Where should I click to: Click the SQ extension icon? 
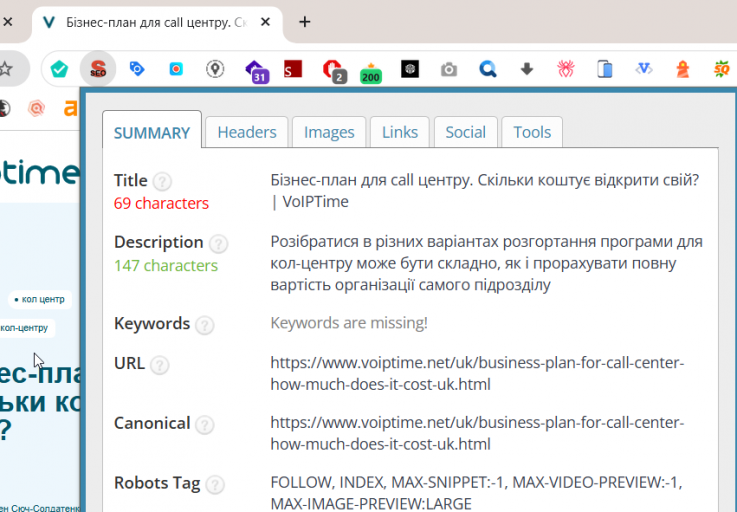(722, 69)
